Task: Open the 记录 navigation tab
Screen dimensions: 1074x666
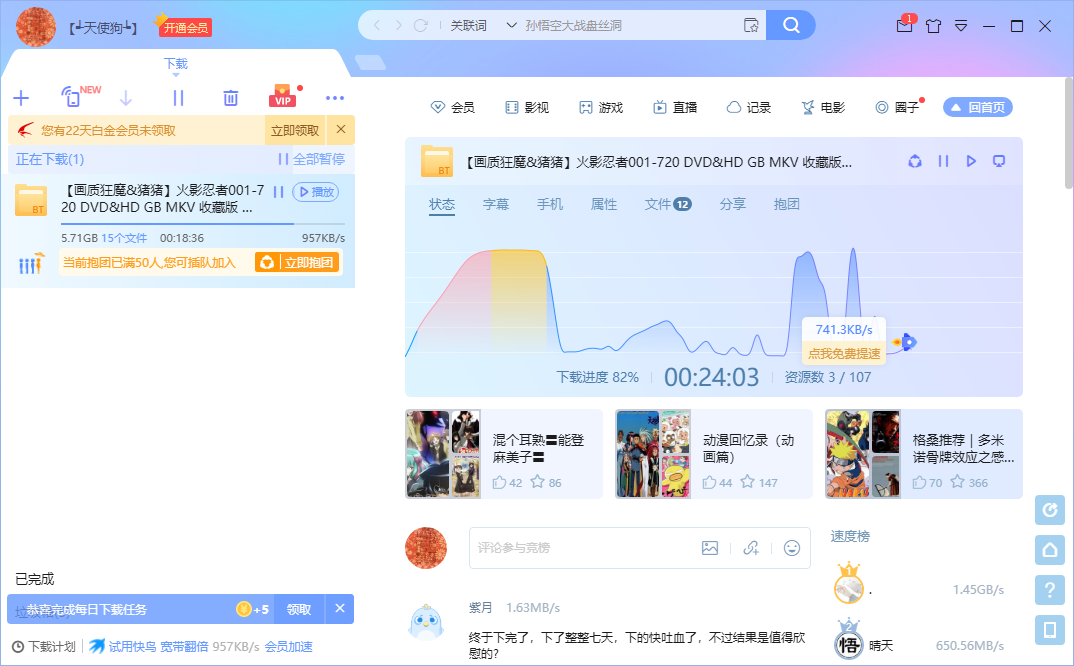Action: tap(749, 108)
